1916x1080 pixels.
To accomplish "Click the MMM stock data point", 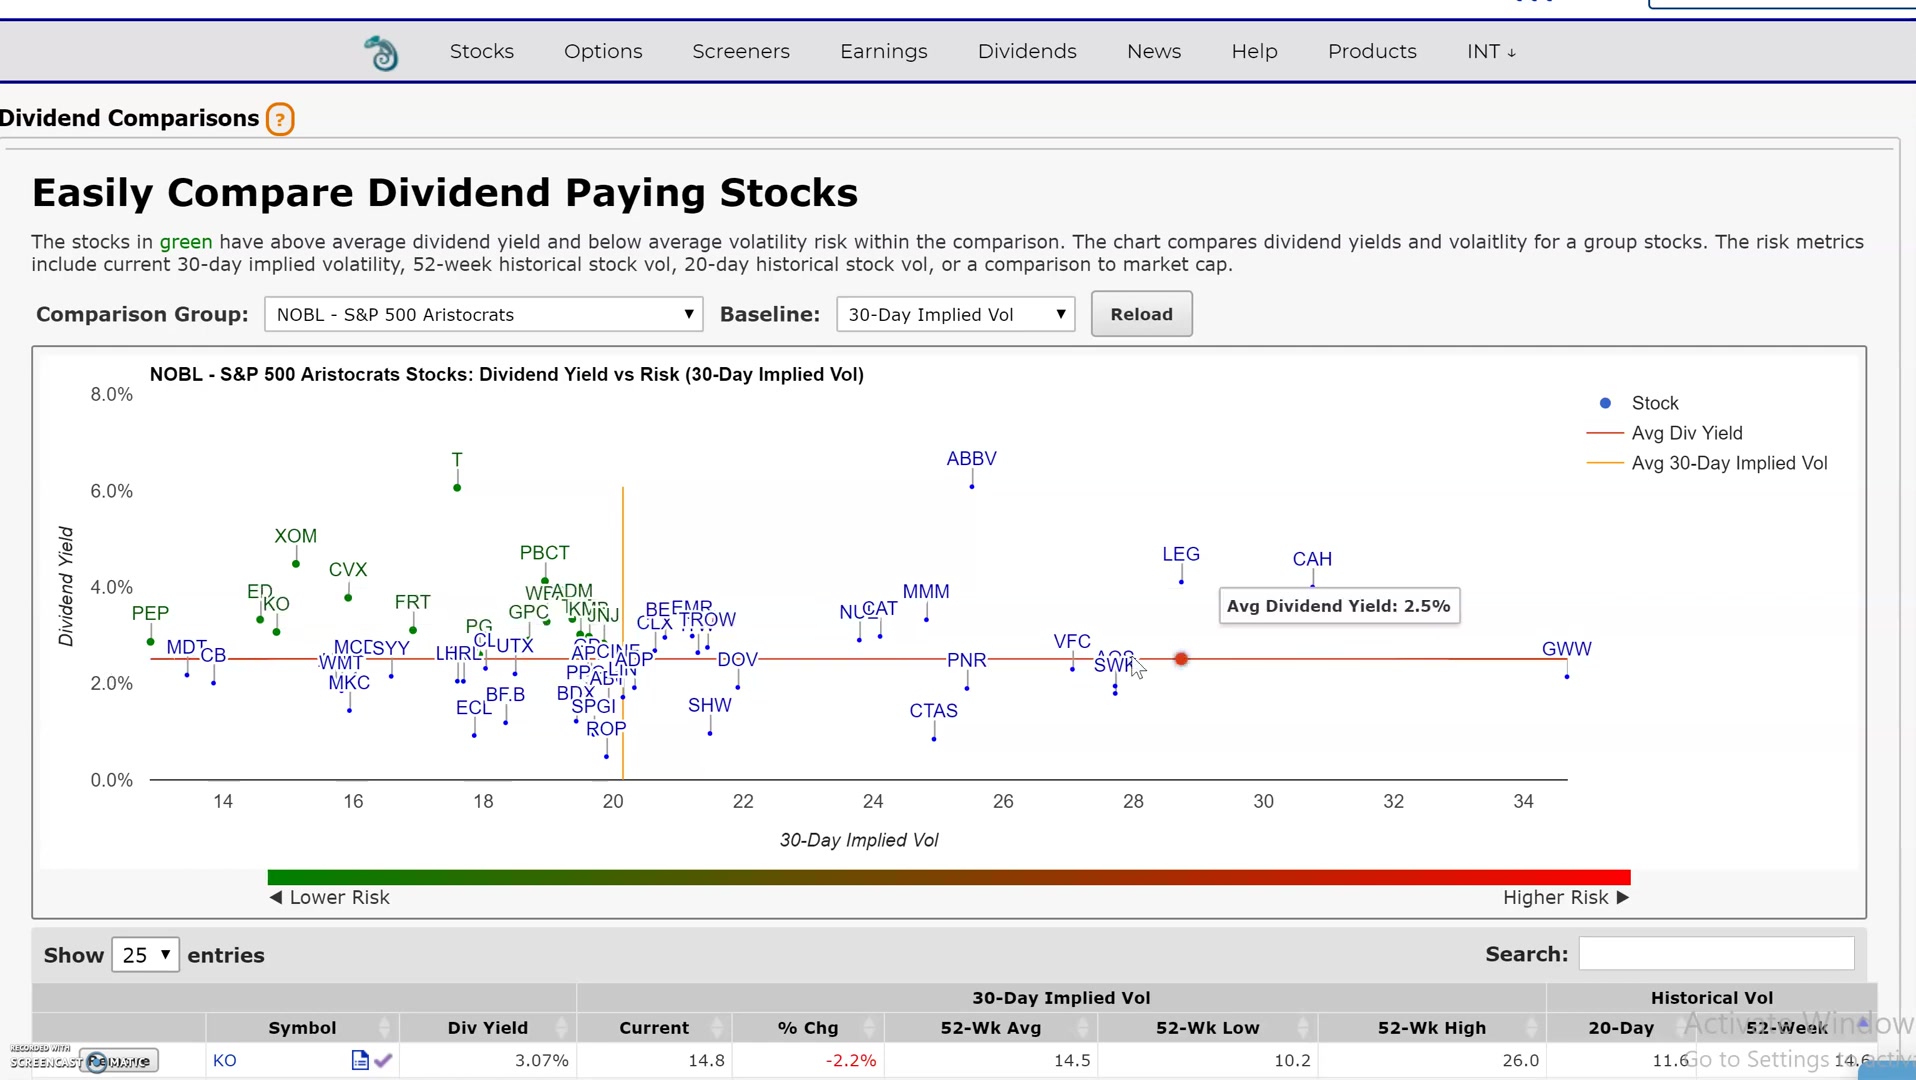I will click(x=927, y=619).
